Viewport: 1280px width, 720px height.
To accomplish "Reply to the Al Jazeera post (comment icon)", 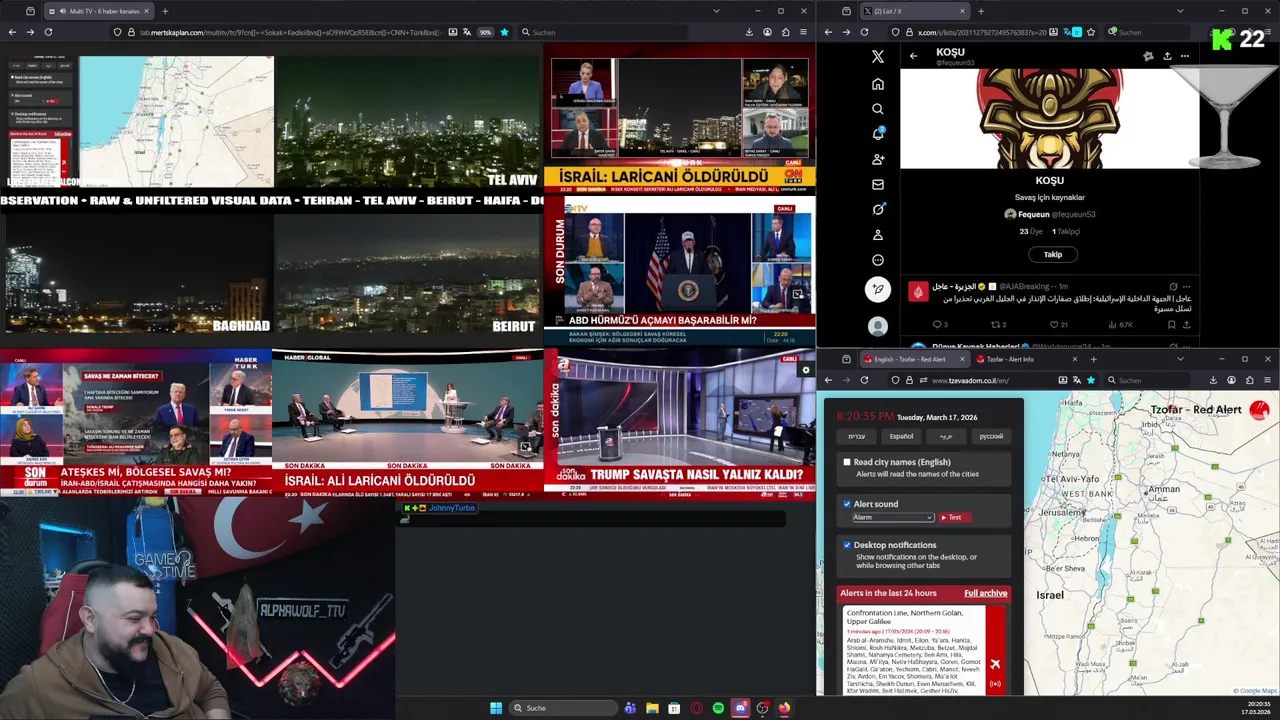I will coord(937,324).
